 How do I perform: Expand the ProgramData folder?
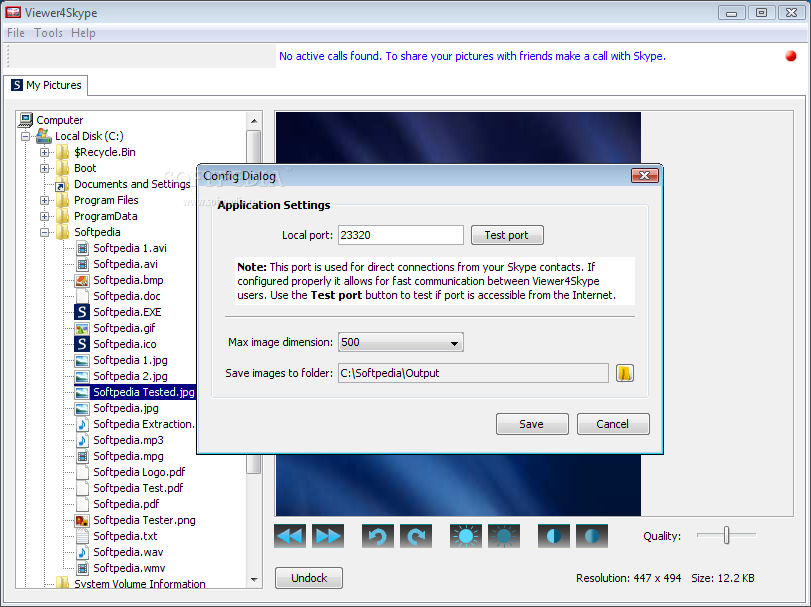[44, 217]
